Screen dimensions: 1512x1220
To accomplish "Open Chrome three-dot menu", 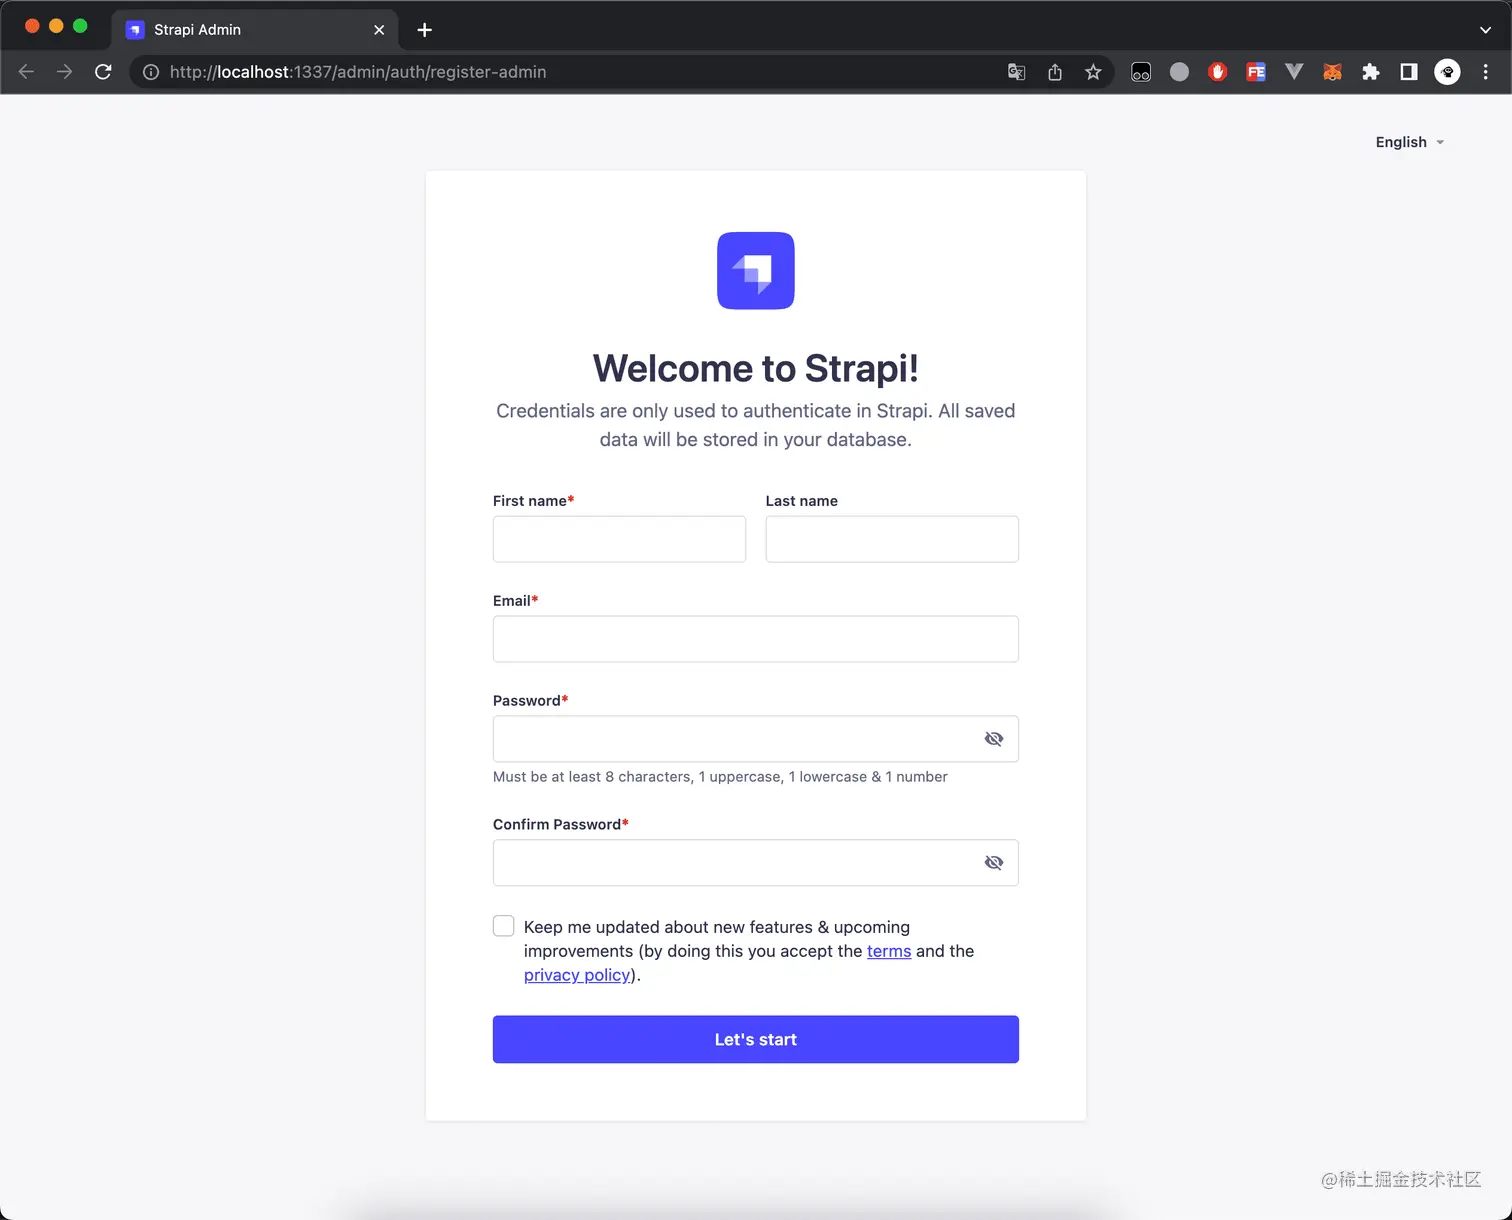I will [1486, 72].
